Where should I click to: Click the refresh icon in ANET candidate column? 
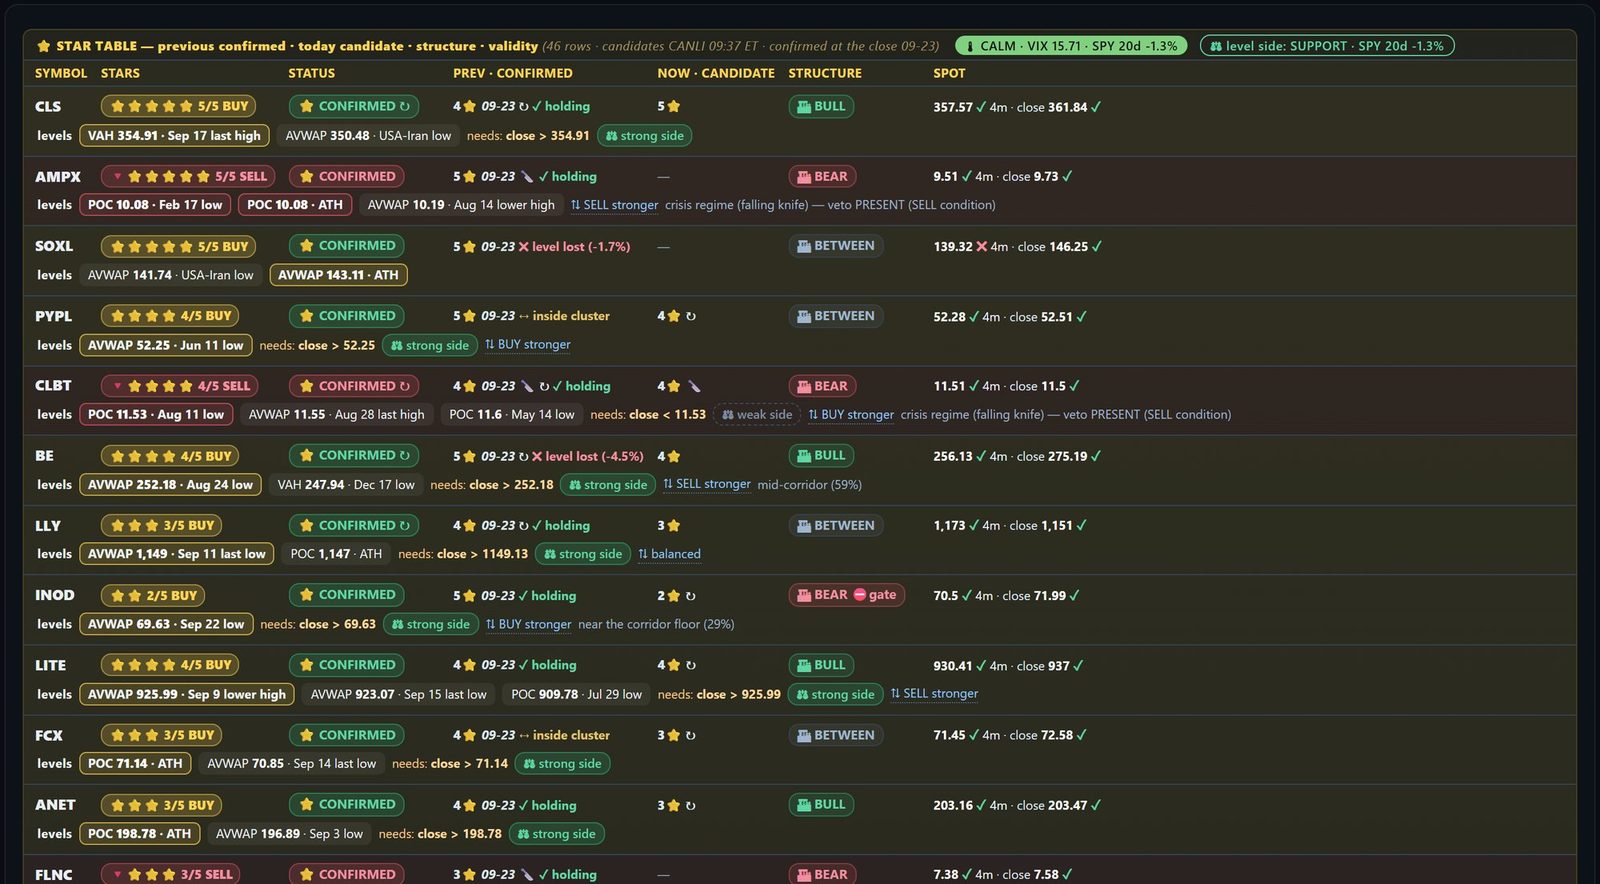pos(691,805)
